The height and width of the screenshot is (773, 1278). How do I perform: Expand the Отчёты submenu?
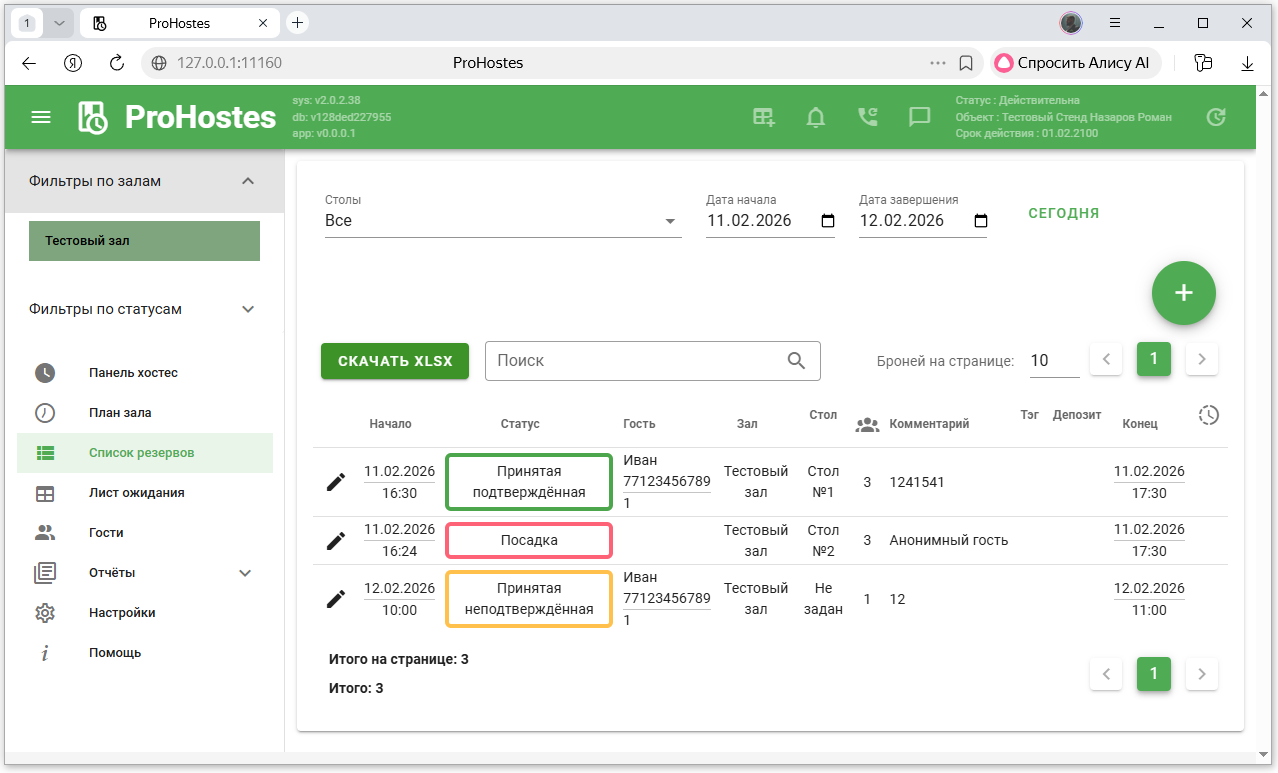[x=245, y=573]
